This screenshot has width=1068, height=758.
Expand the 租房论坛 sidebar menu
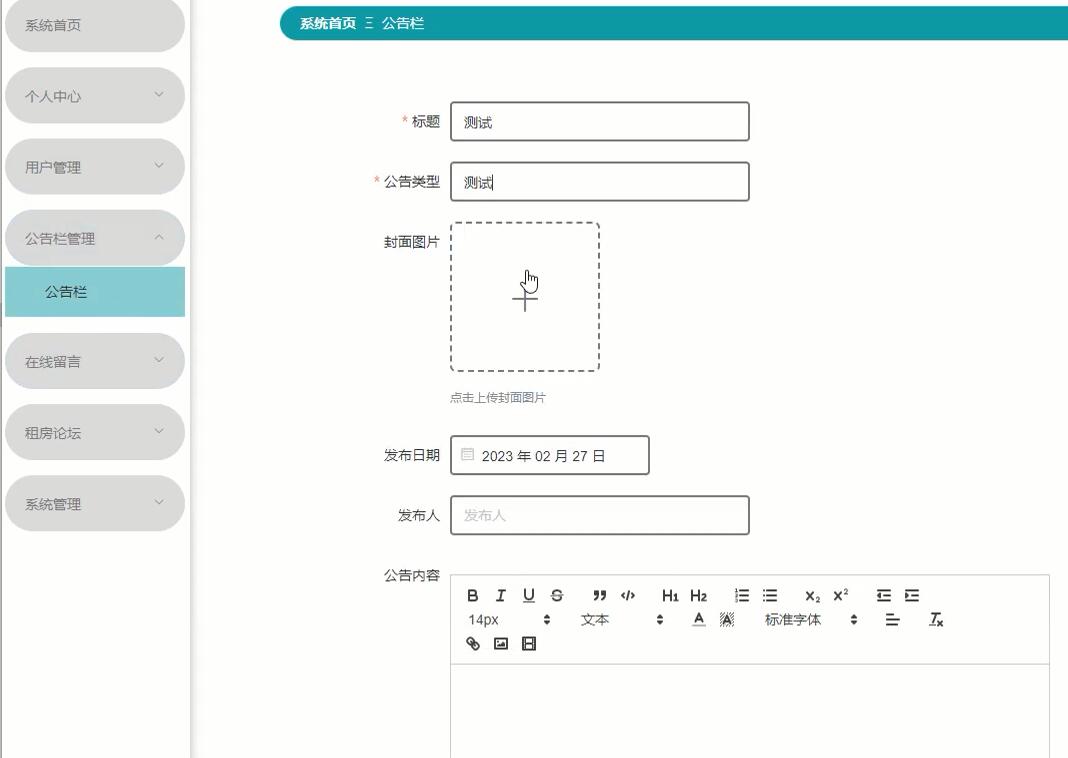click(95, 432)
